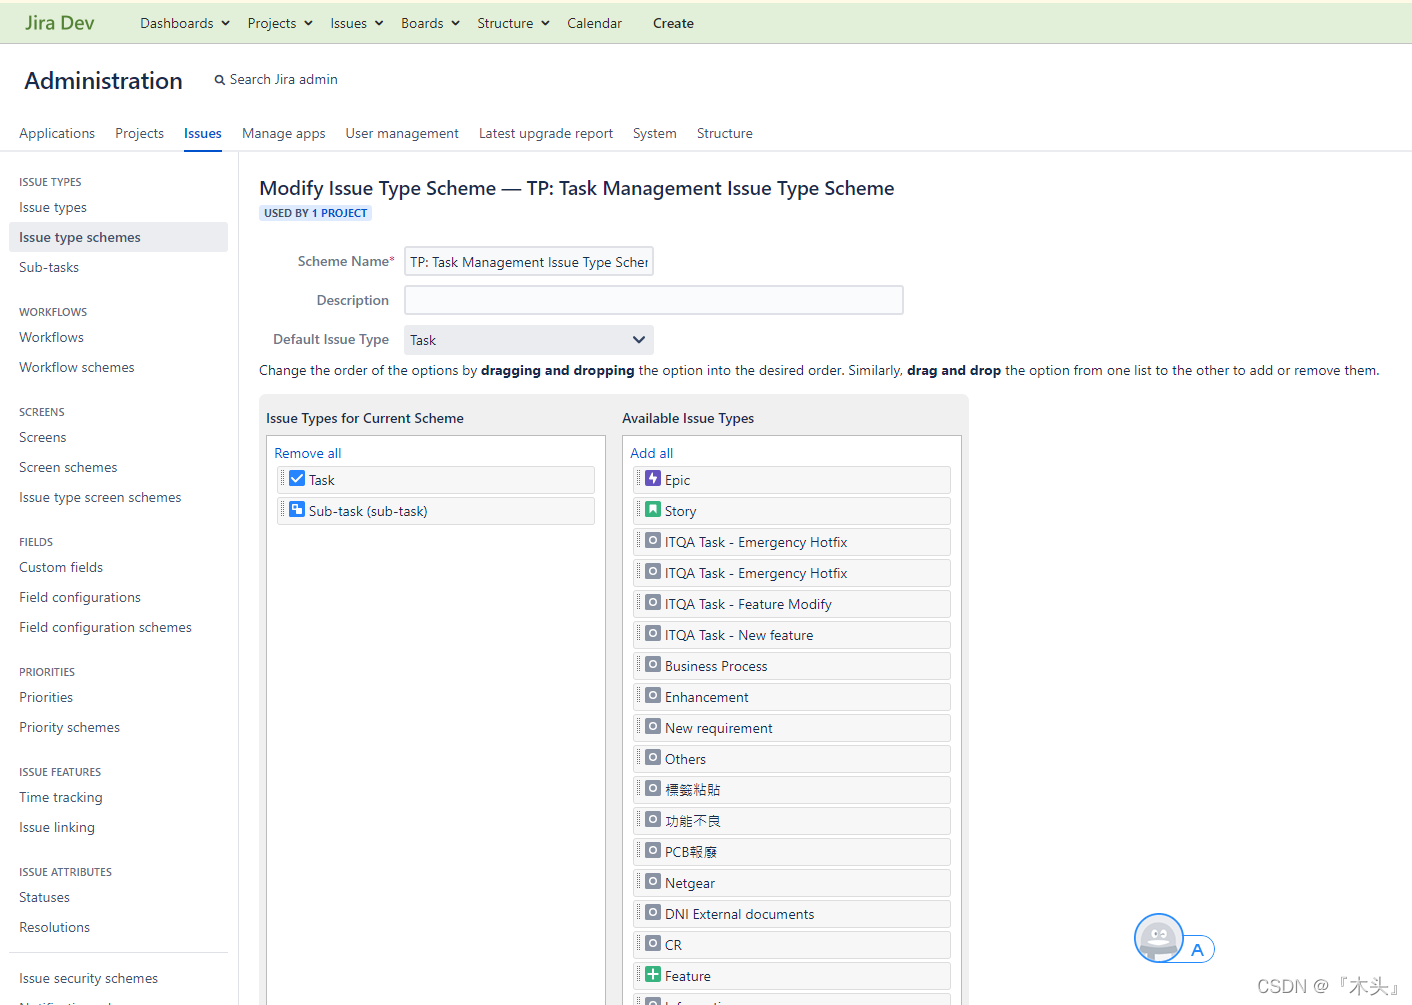Expand the Structure top menu
This screenshot has height=1005, width=1412.
(x=513, y=23)
